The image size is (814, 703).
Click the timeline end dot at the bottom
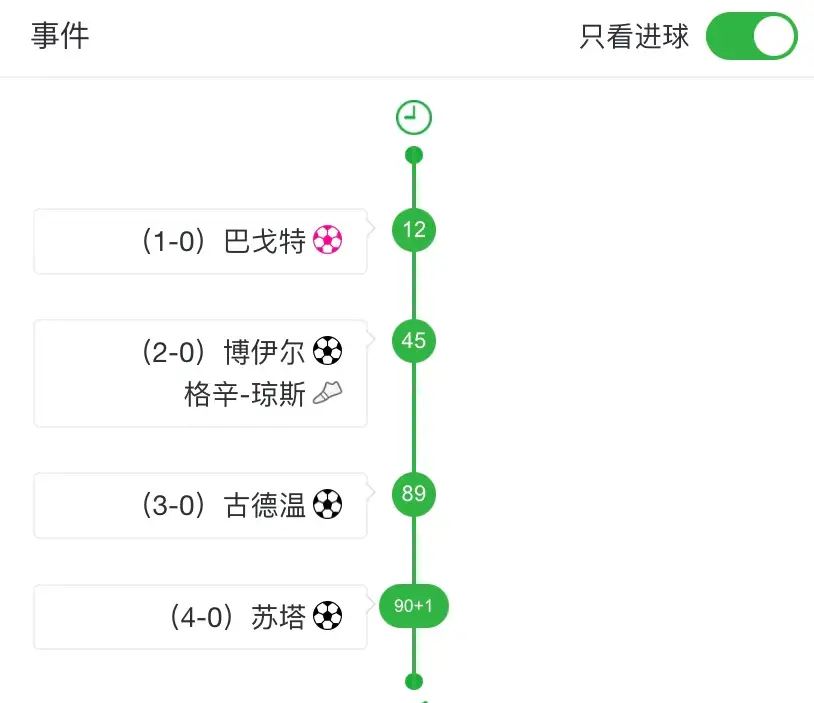point(414,681)
